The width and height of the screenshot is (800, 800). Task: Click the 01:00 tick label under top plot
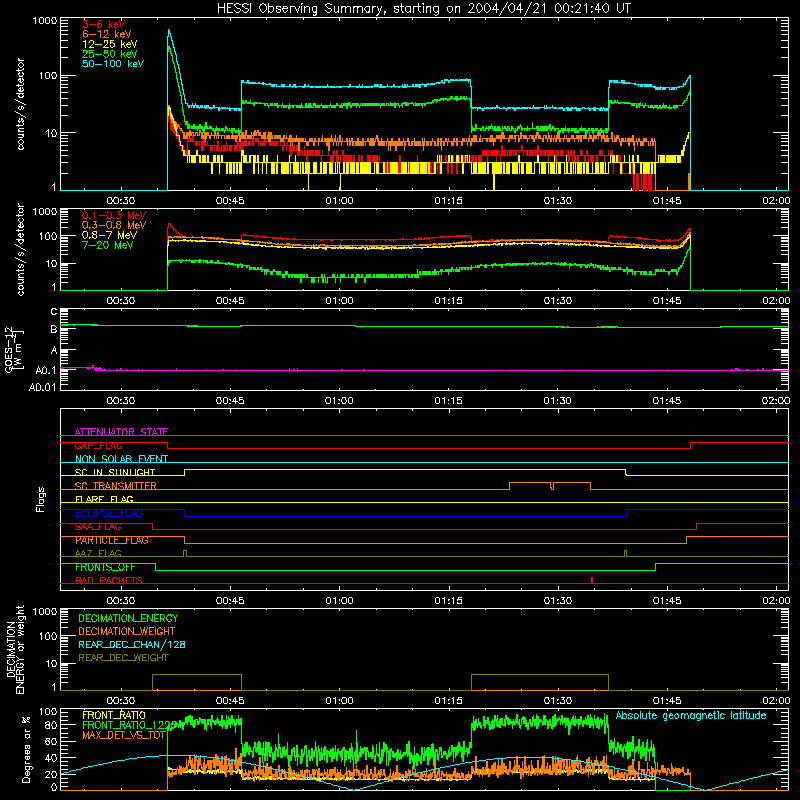339,201
